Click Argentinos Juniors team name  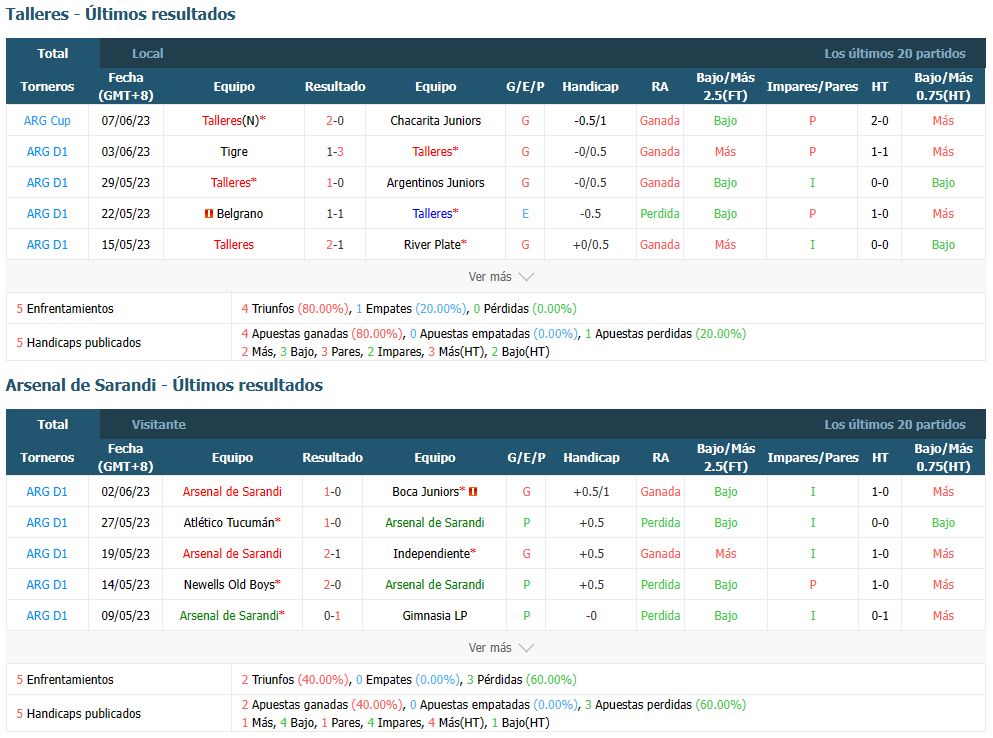[x=436, y=182]
